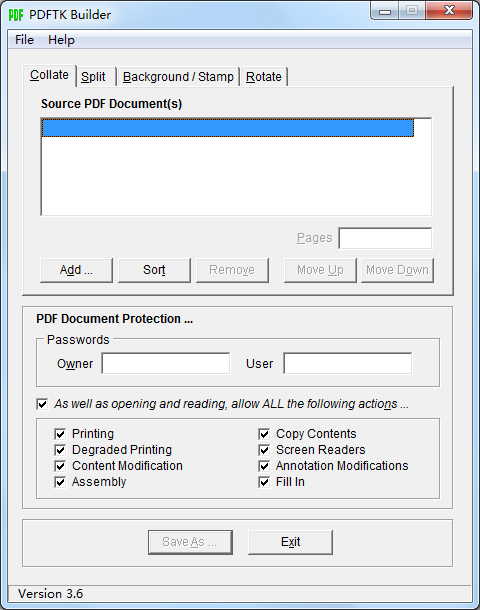Click the maximize window button
This screenshot has width=480, height=610.
pyautogui.click(x=412, y=11)
